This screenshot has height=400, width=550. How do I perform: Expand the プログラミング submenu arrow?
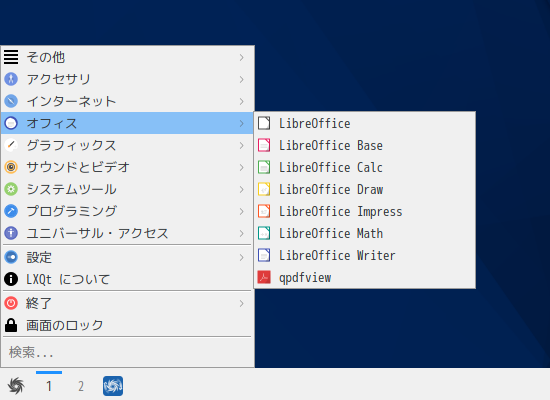pos(241,211)
